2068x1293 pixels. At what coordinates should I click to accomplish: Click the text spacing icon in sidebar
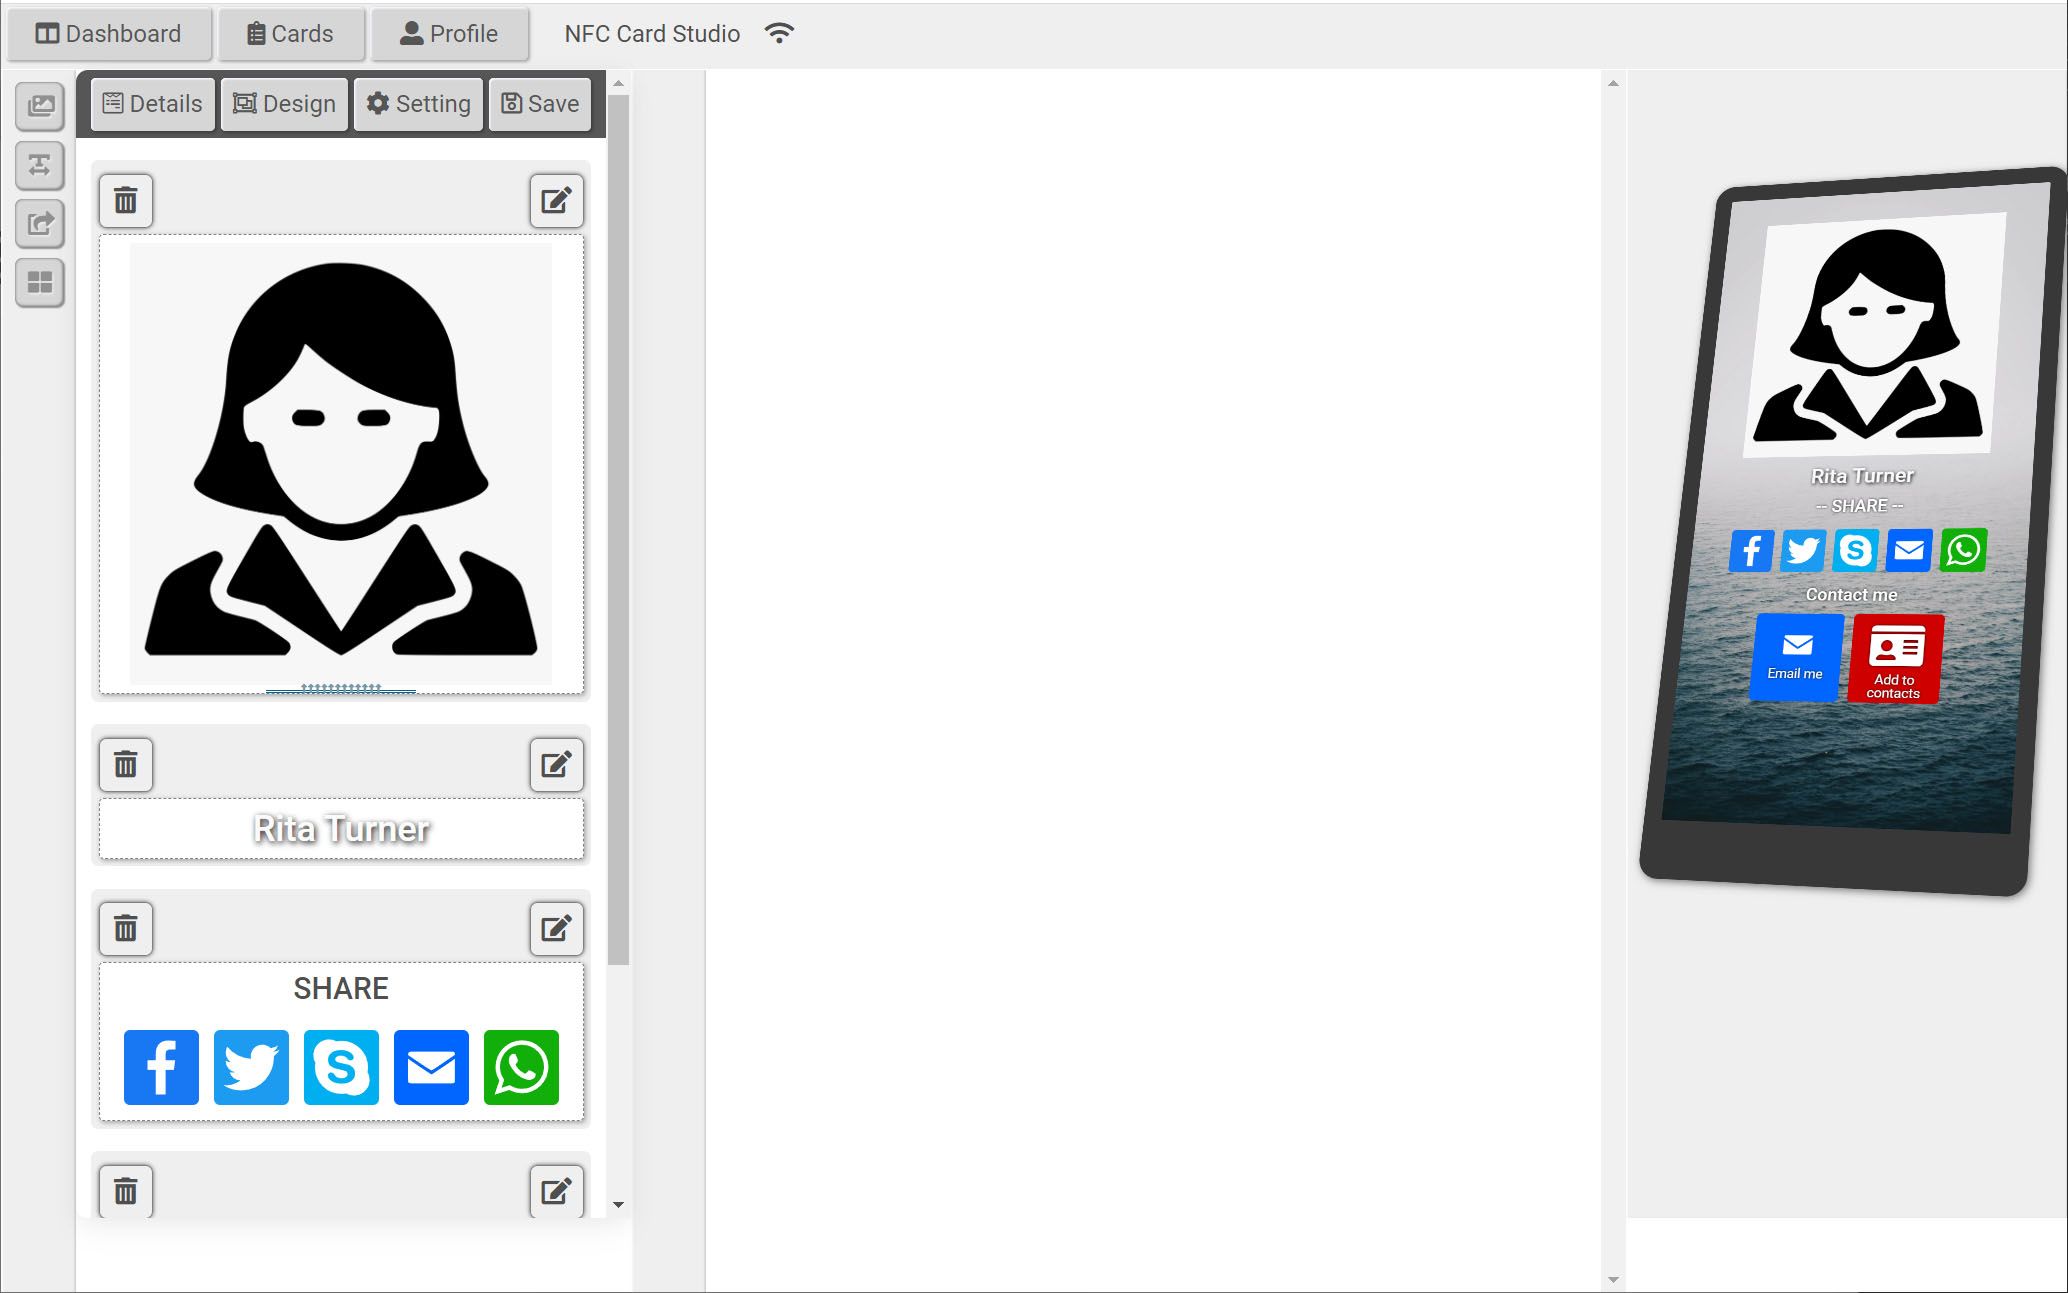(x=40, y=165)
